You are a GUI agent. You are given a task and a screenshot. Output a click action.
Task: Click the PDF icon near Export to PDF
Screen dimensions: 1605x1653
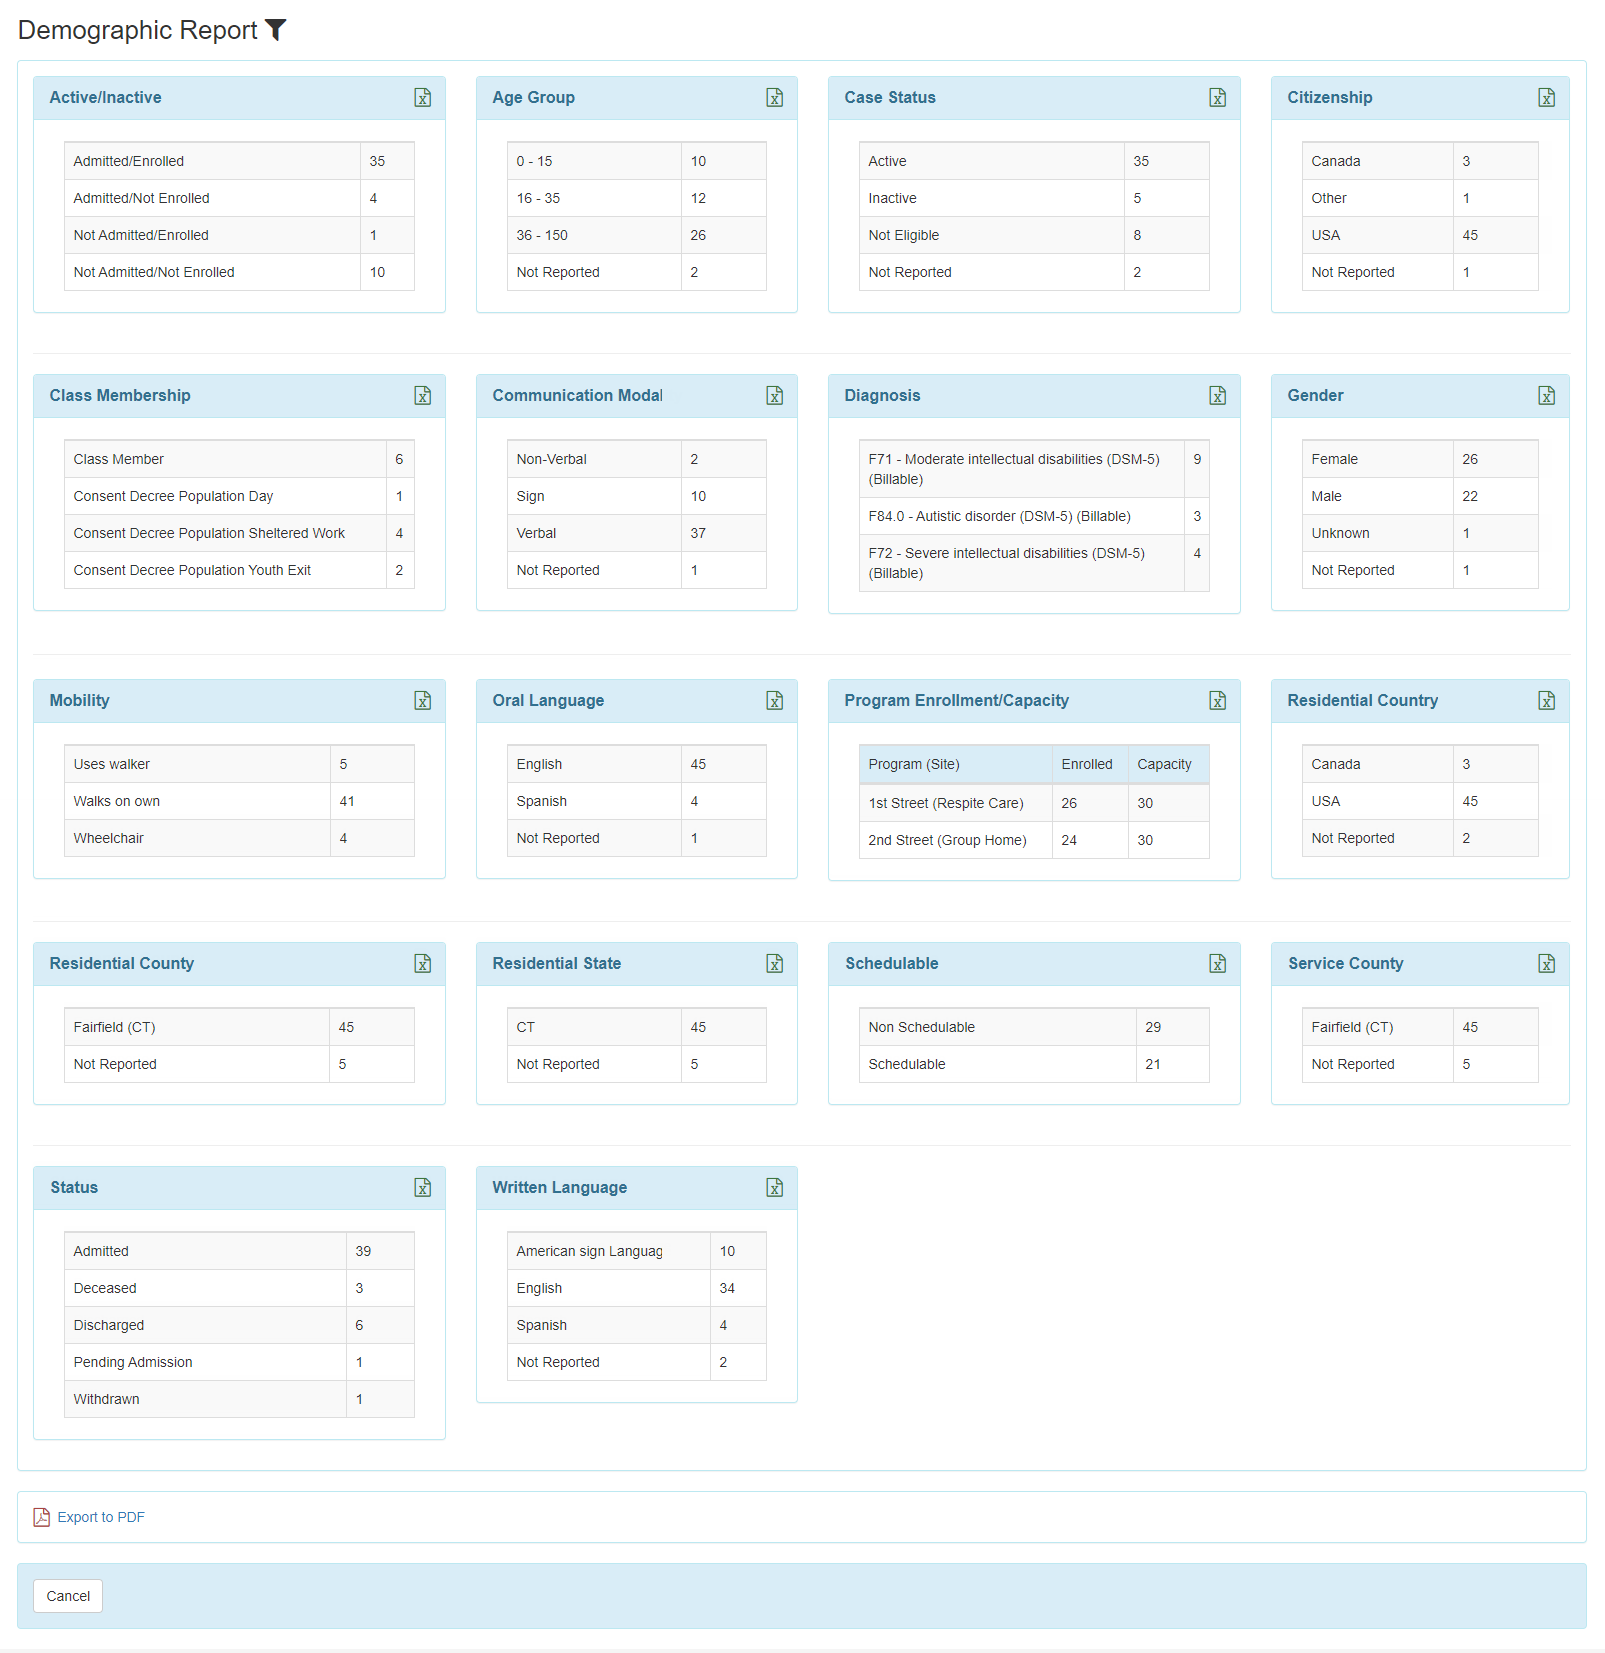42,1517
